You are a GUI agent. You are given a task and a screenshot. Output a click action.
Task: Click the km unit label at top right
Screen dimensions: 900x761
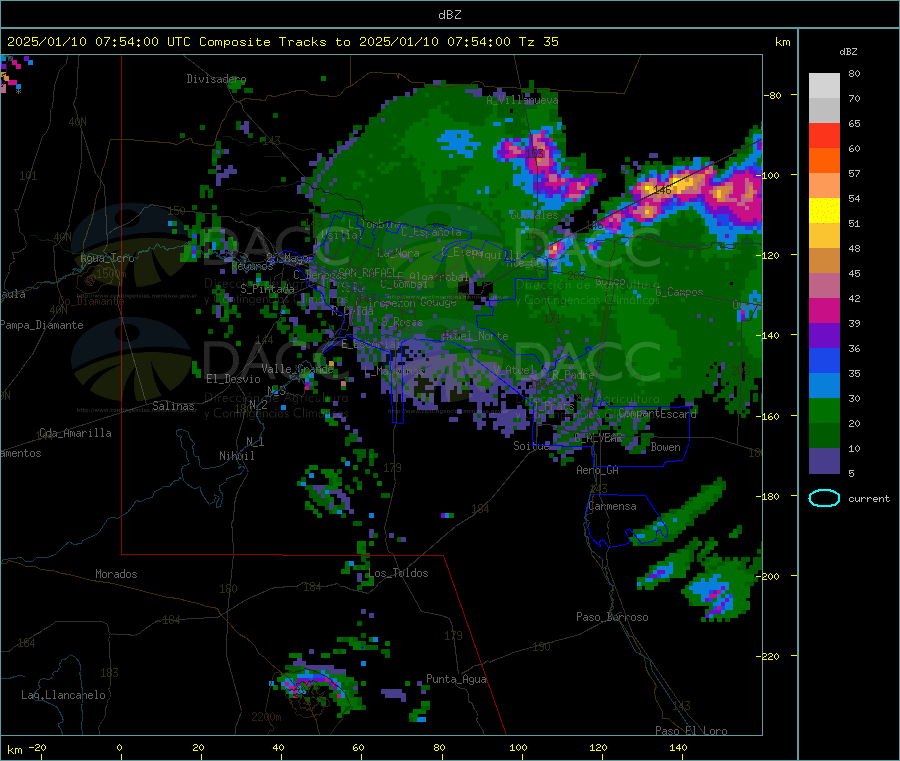coord(783,42)
